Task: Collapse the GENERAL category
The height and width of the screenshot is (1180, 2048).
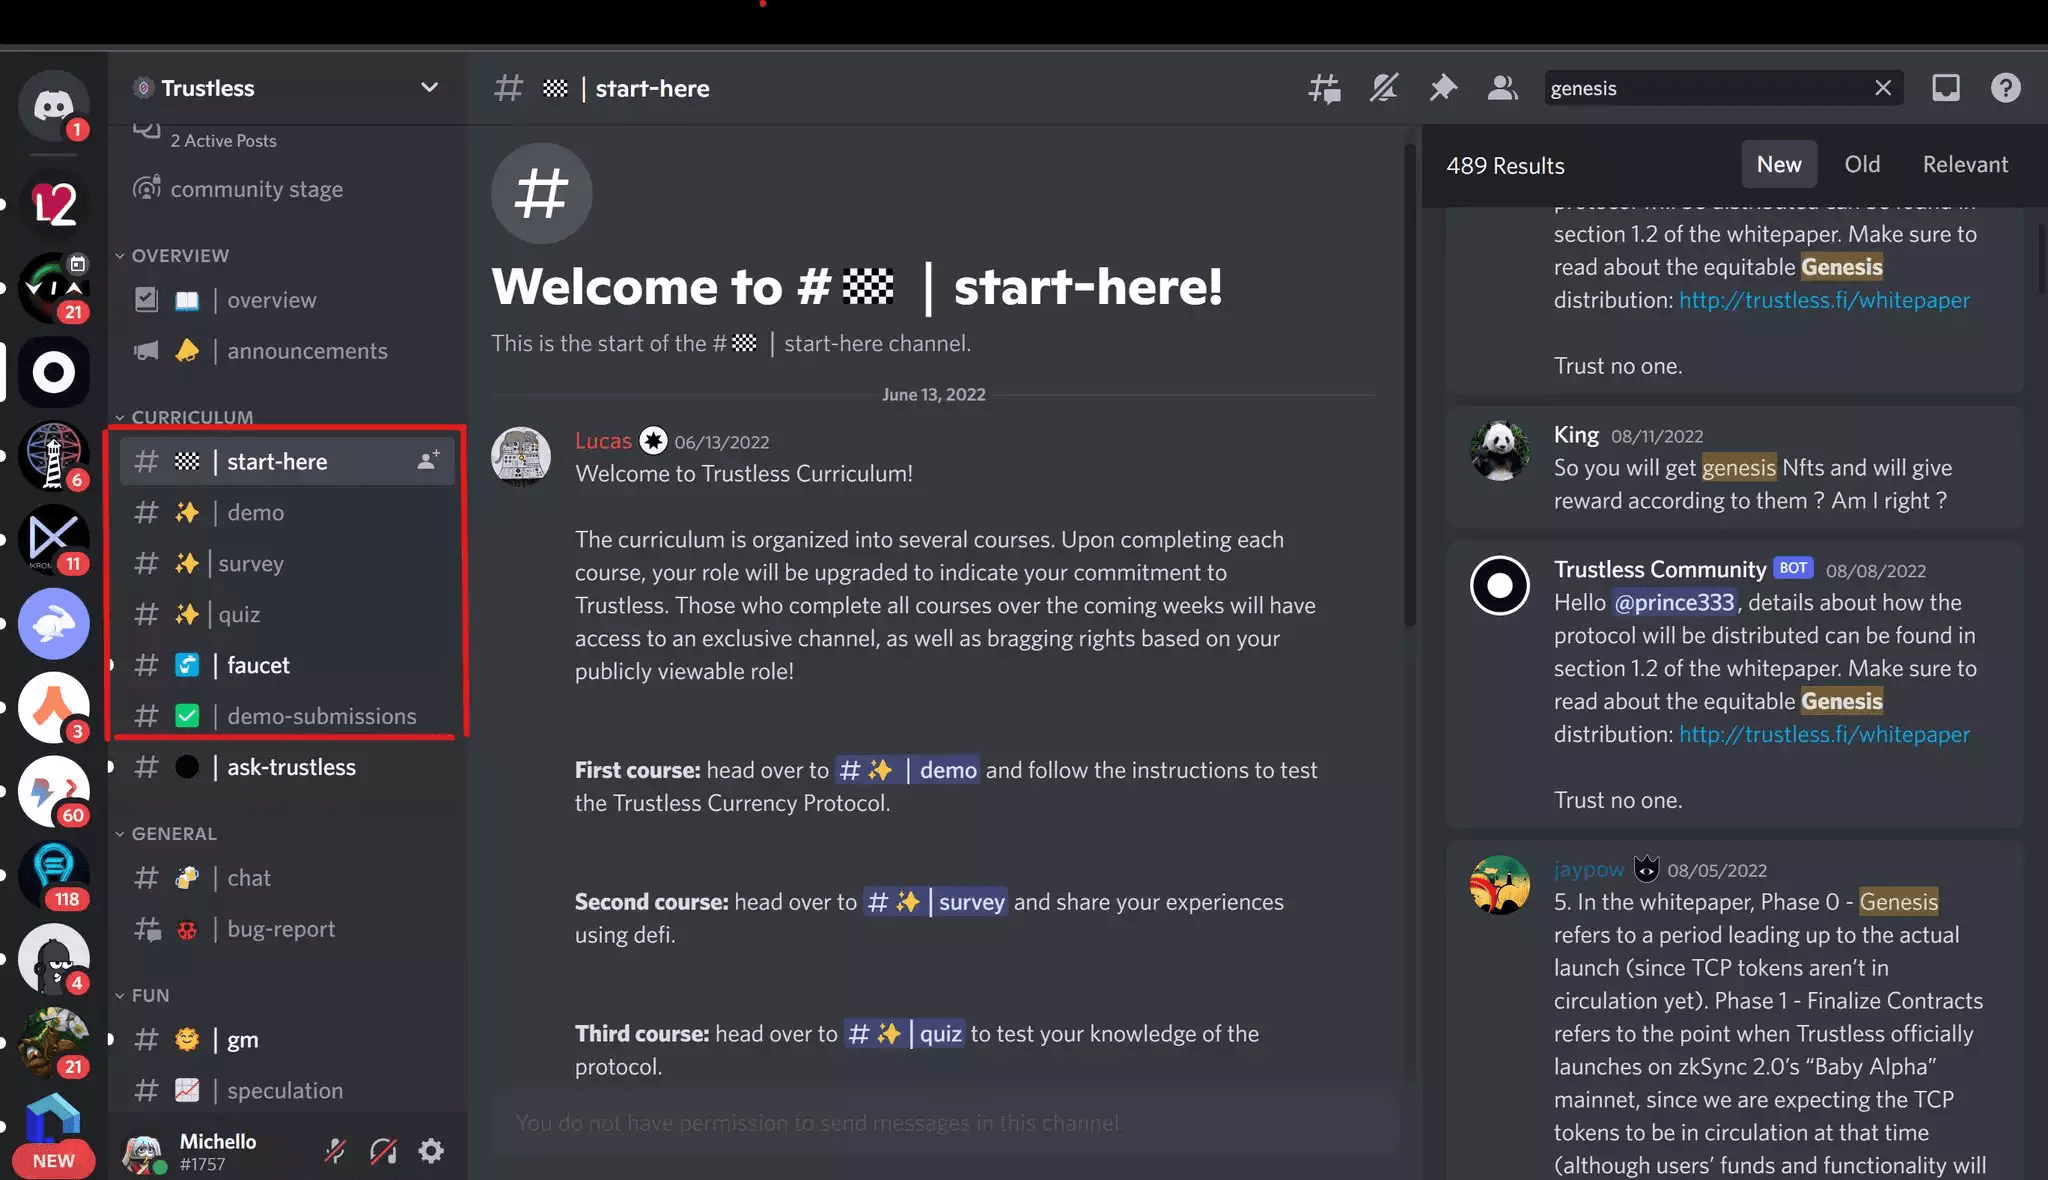Action: pyautogui.click(x=173, y=833)
